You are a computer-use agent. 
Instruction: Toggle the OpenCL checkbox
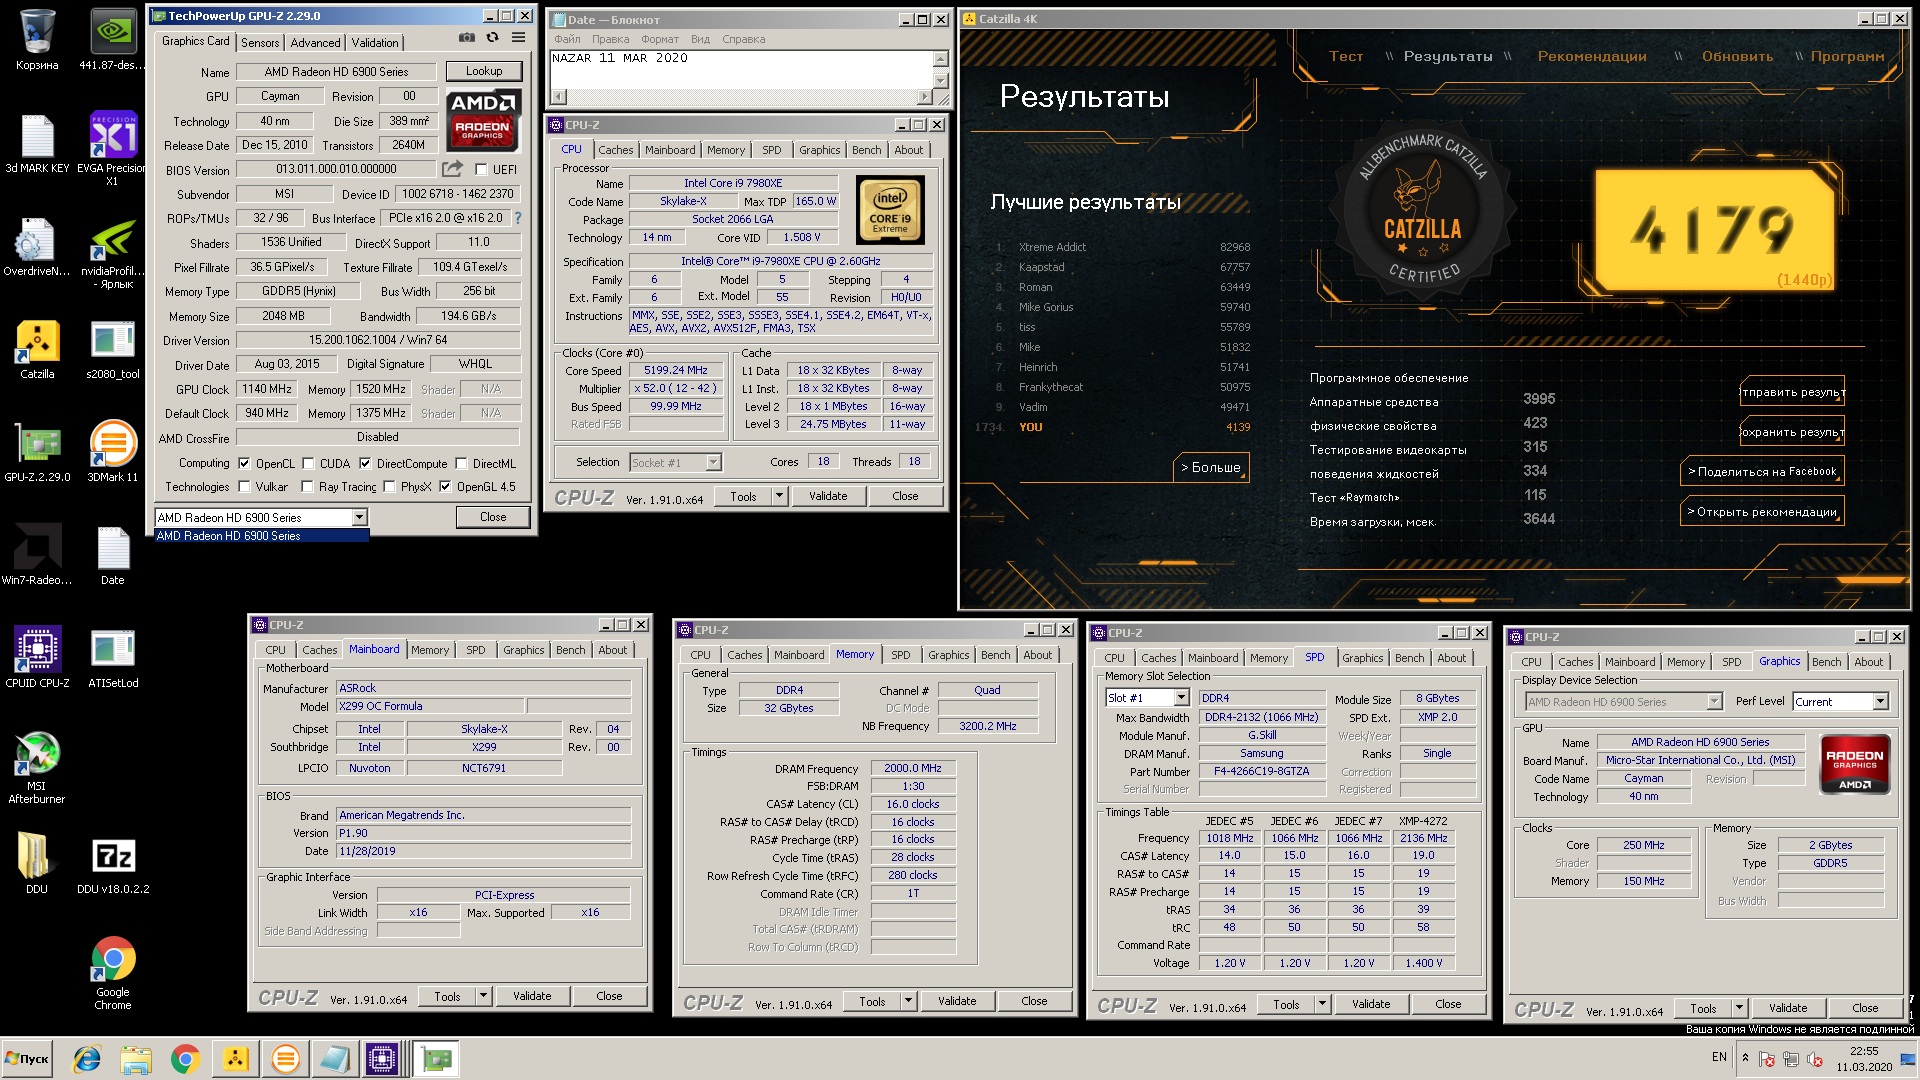(x=244, y=463)
